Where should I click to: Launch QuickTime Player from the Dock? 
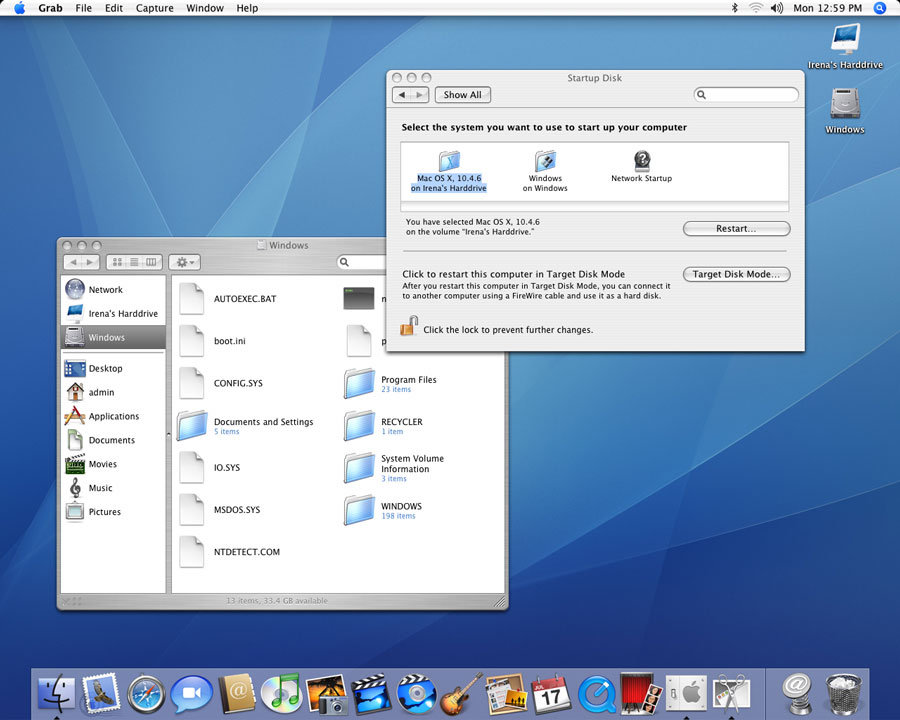click(596, 694)
